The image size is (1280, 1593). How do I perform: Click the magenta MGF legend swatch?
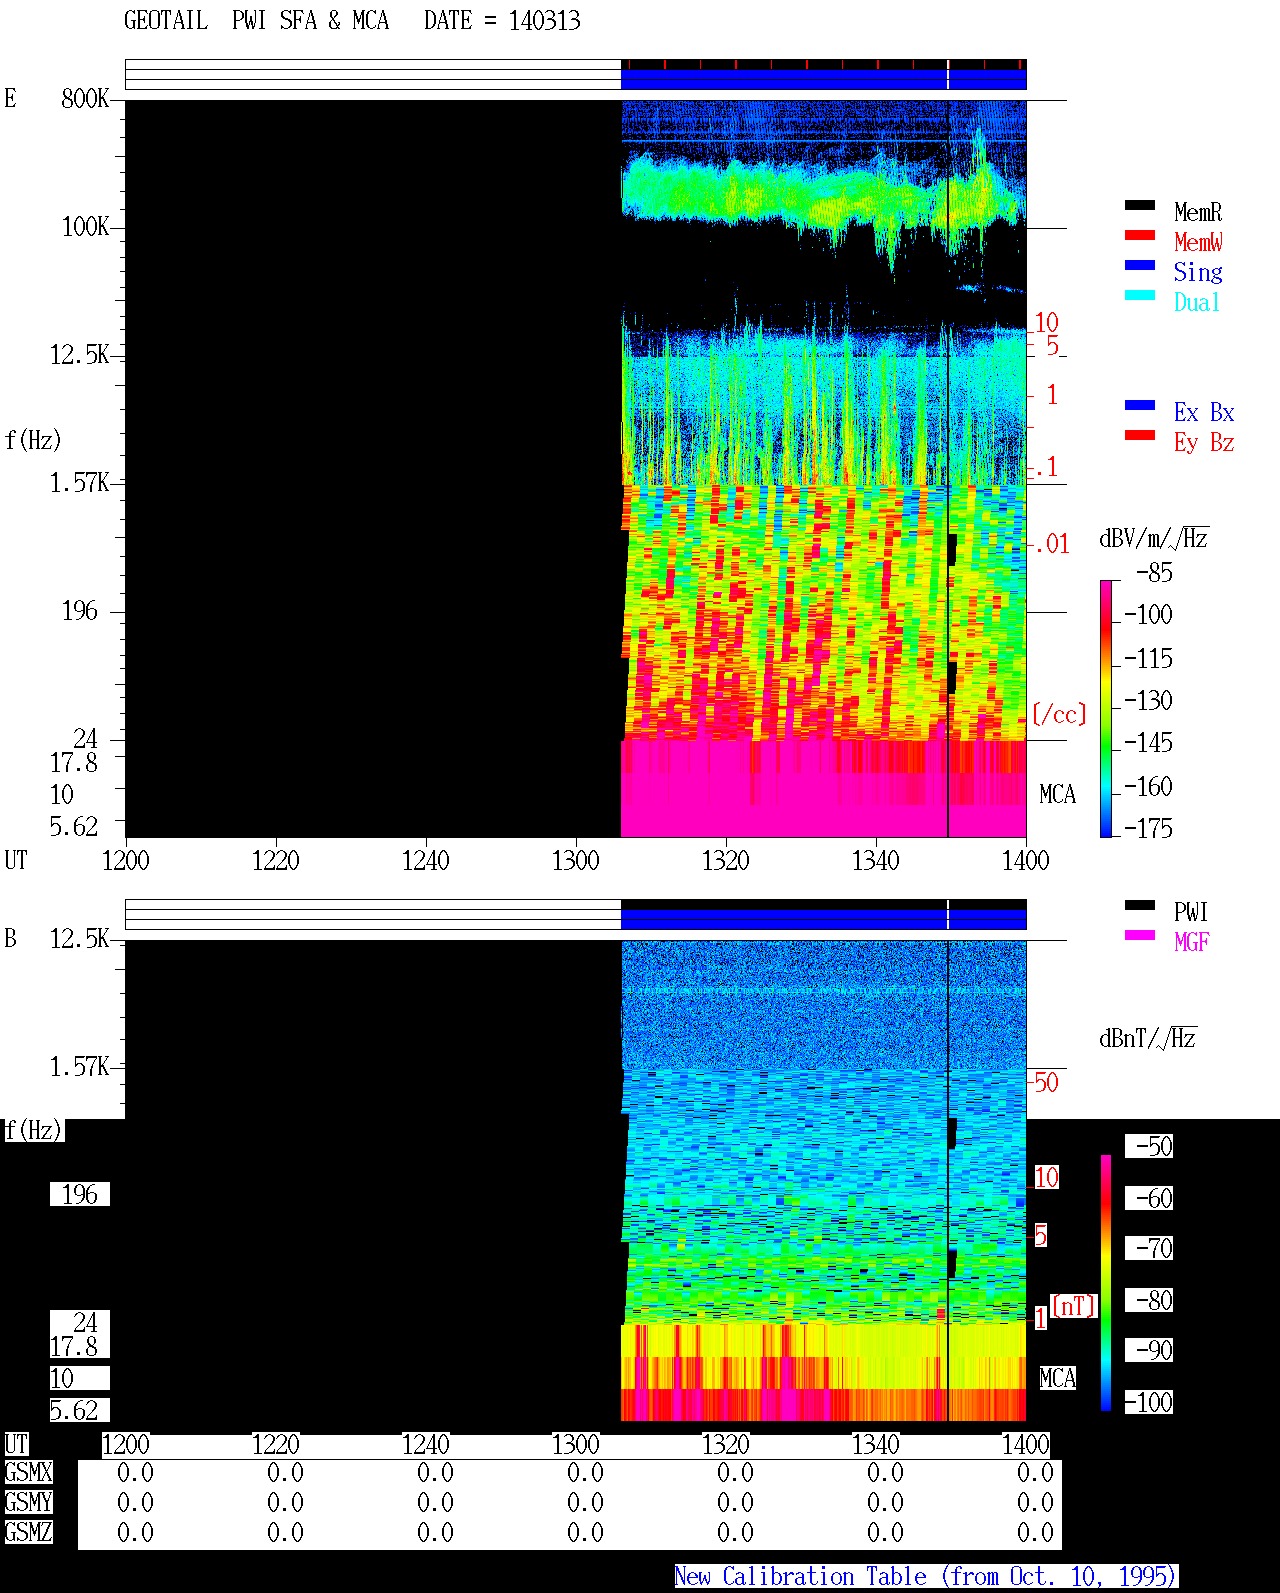point(1140,935)
